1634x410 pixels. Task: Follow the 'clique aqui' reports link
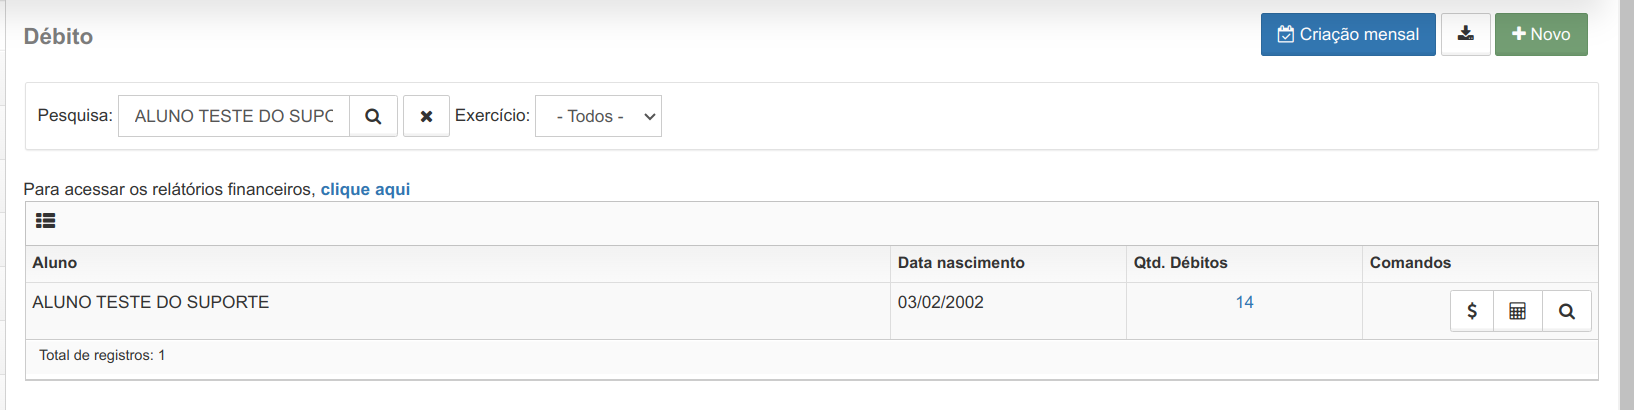(365, 189)
